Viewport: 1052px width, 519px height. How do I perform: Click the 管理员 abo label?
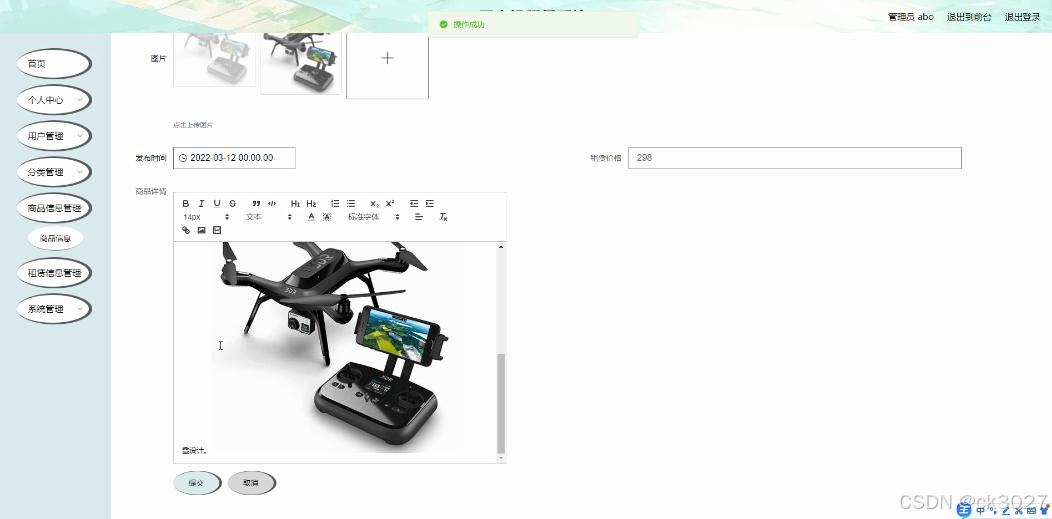point(910,17)
